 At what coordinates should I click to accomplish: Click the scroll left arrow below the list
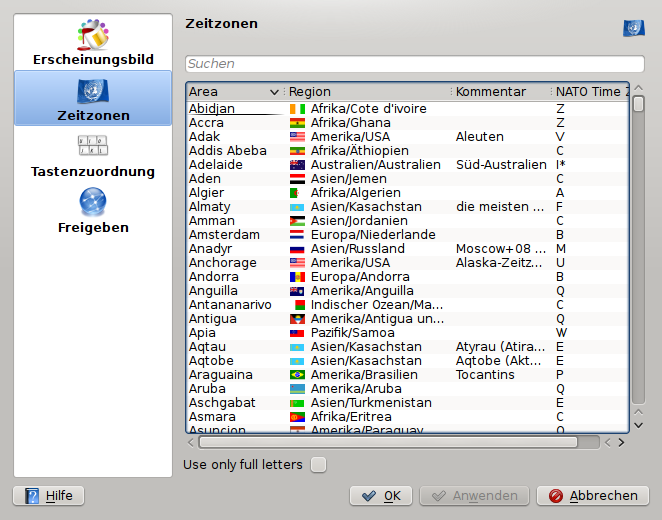pos(191,442)
